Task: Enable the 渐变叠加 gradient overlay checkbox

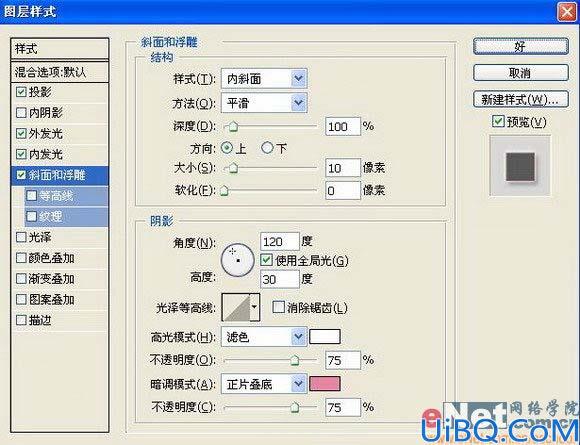Action: [x=21, y=279]
